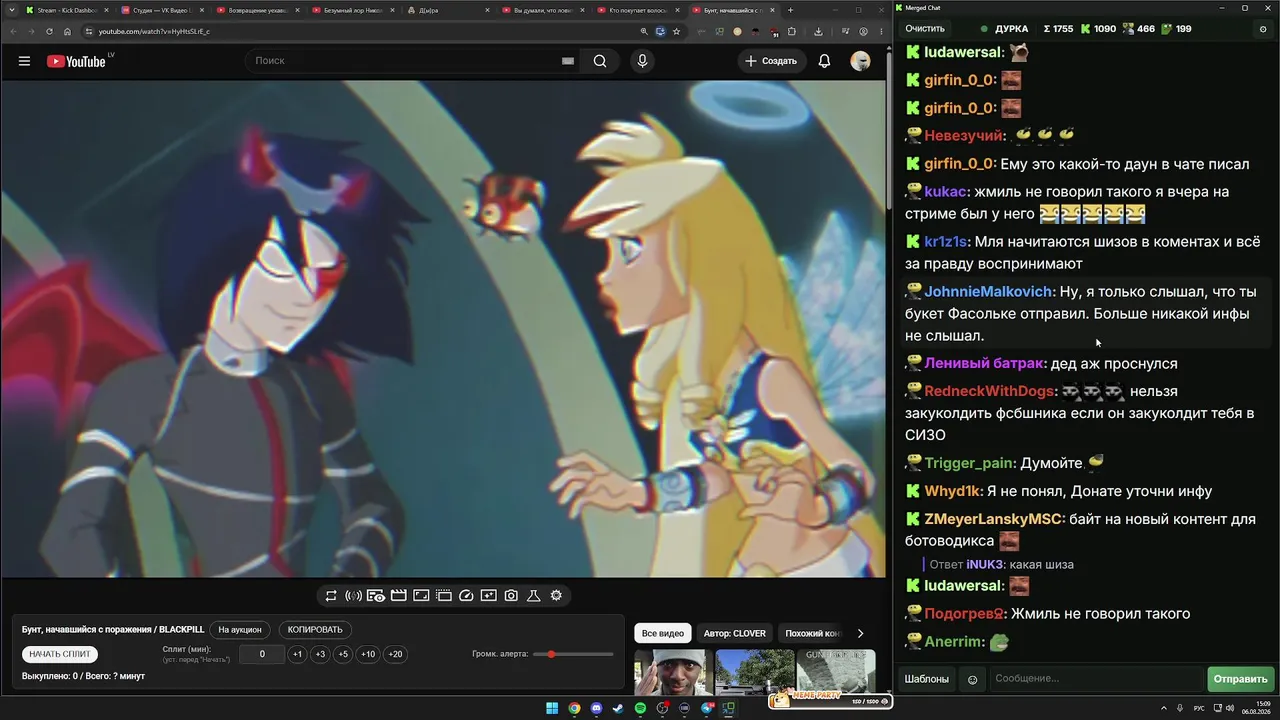Click the flask icon in video toolbar
The image size is (1280, 720).
click(533, 596)
